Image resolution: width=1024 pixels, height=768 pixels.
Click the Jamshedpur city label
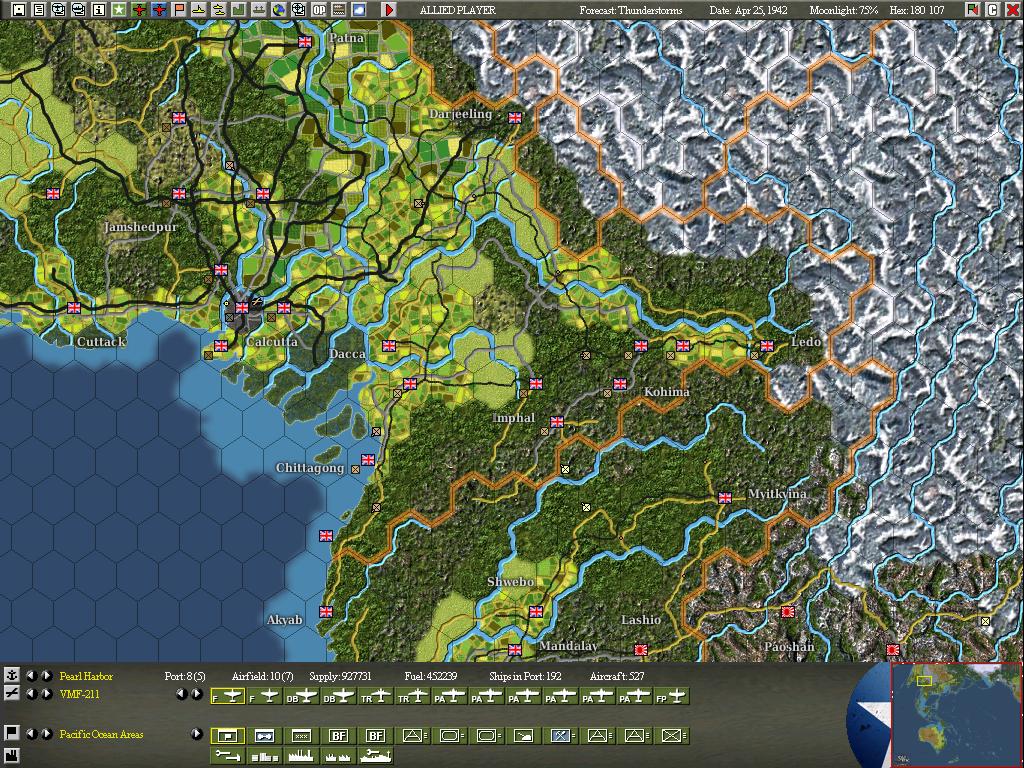[x=141, y=227]
